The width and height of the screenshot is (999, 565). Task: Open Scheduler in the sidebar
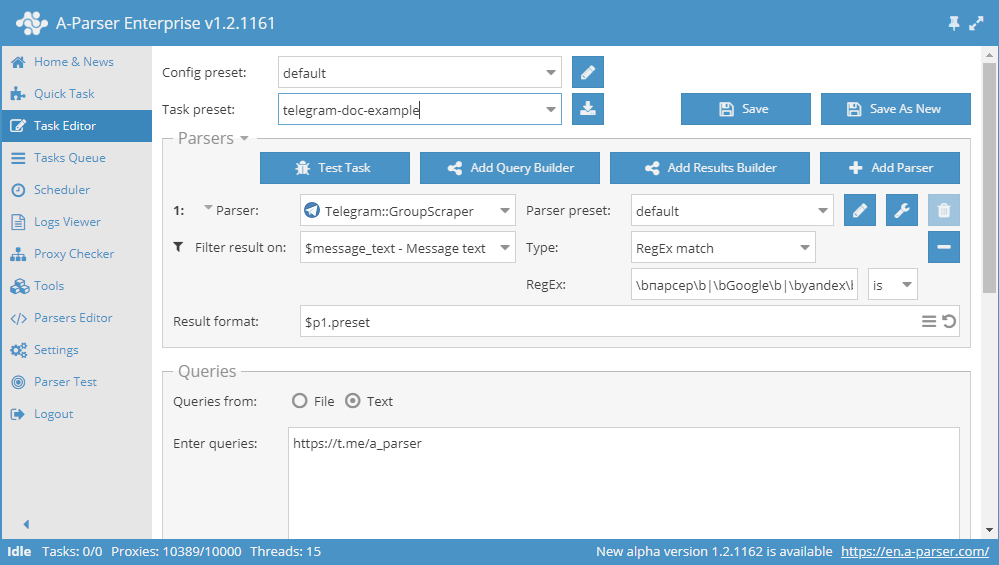tap(61, 190)
